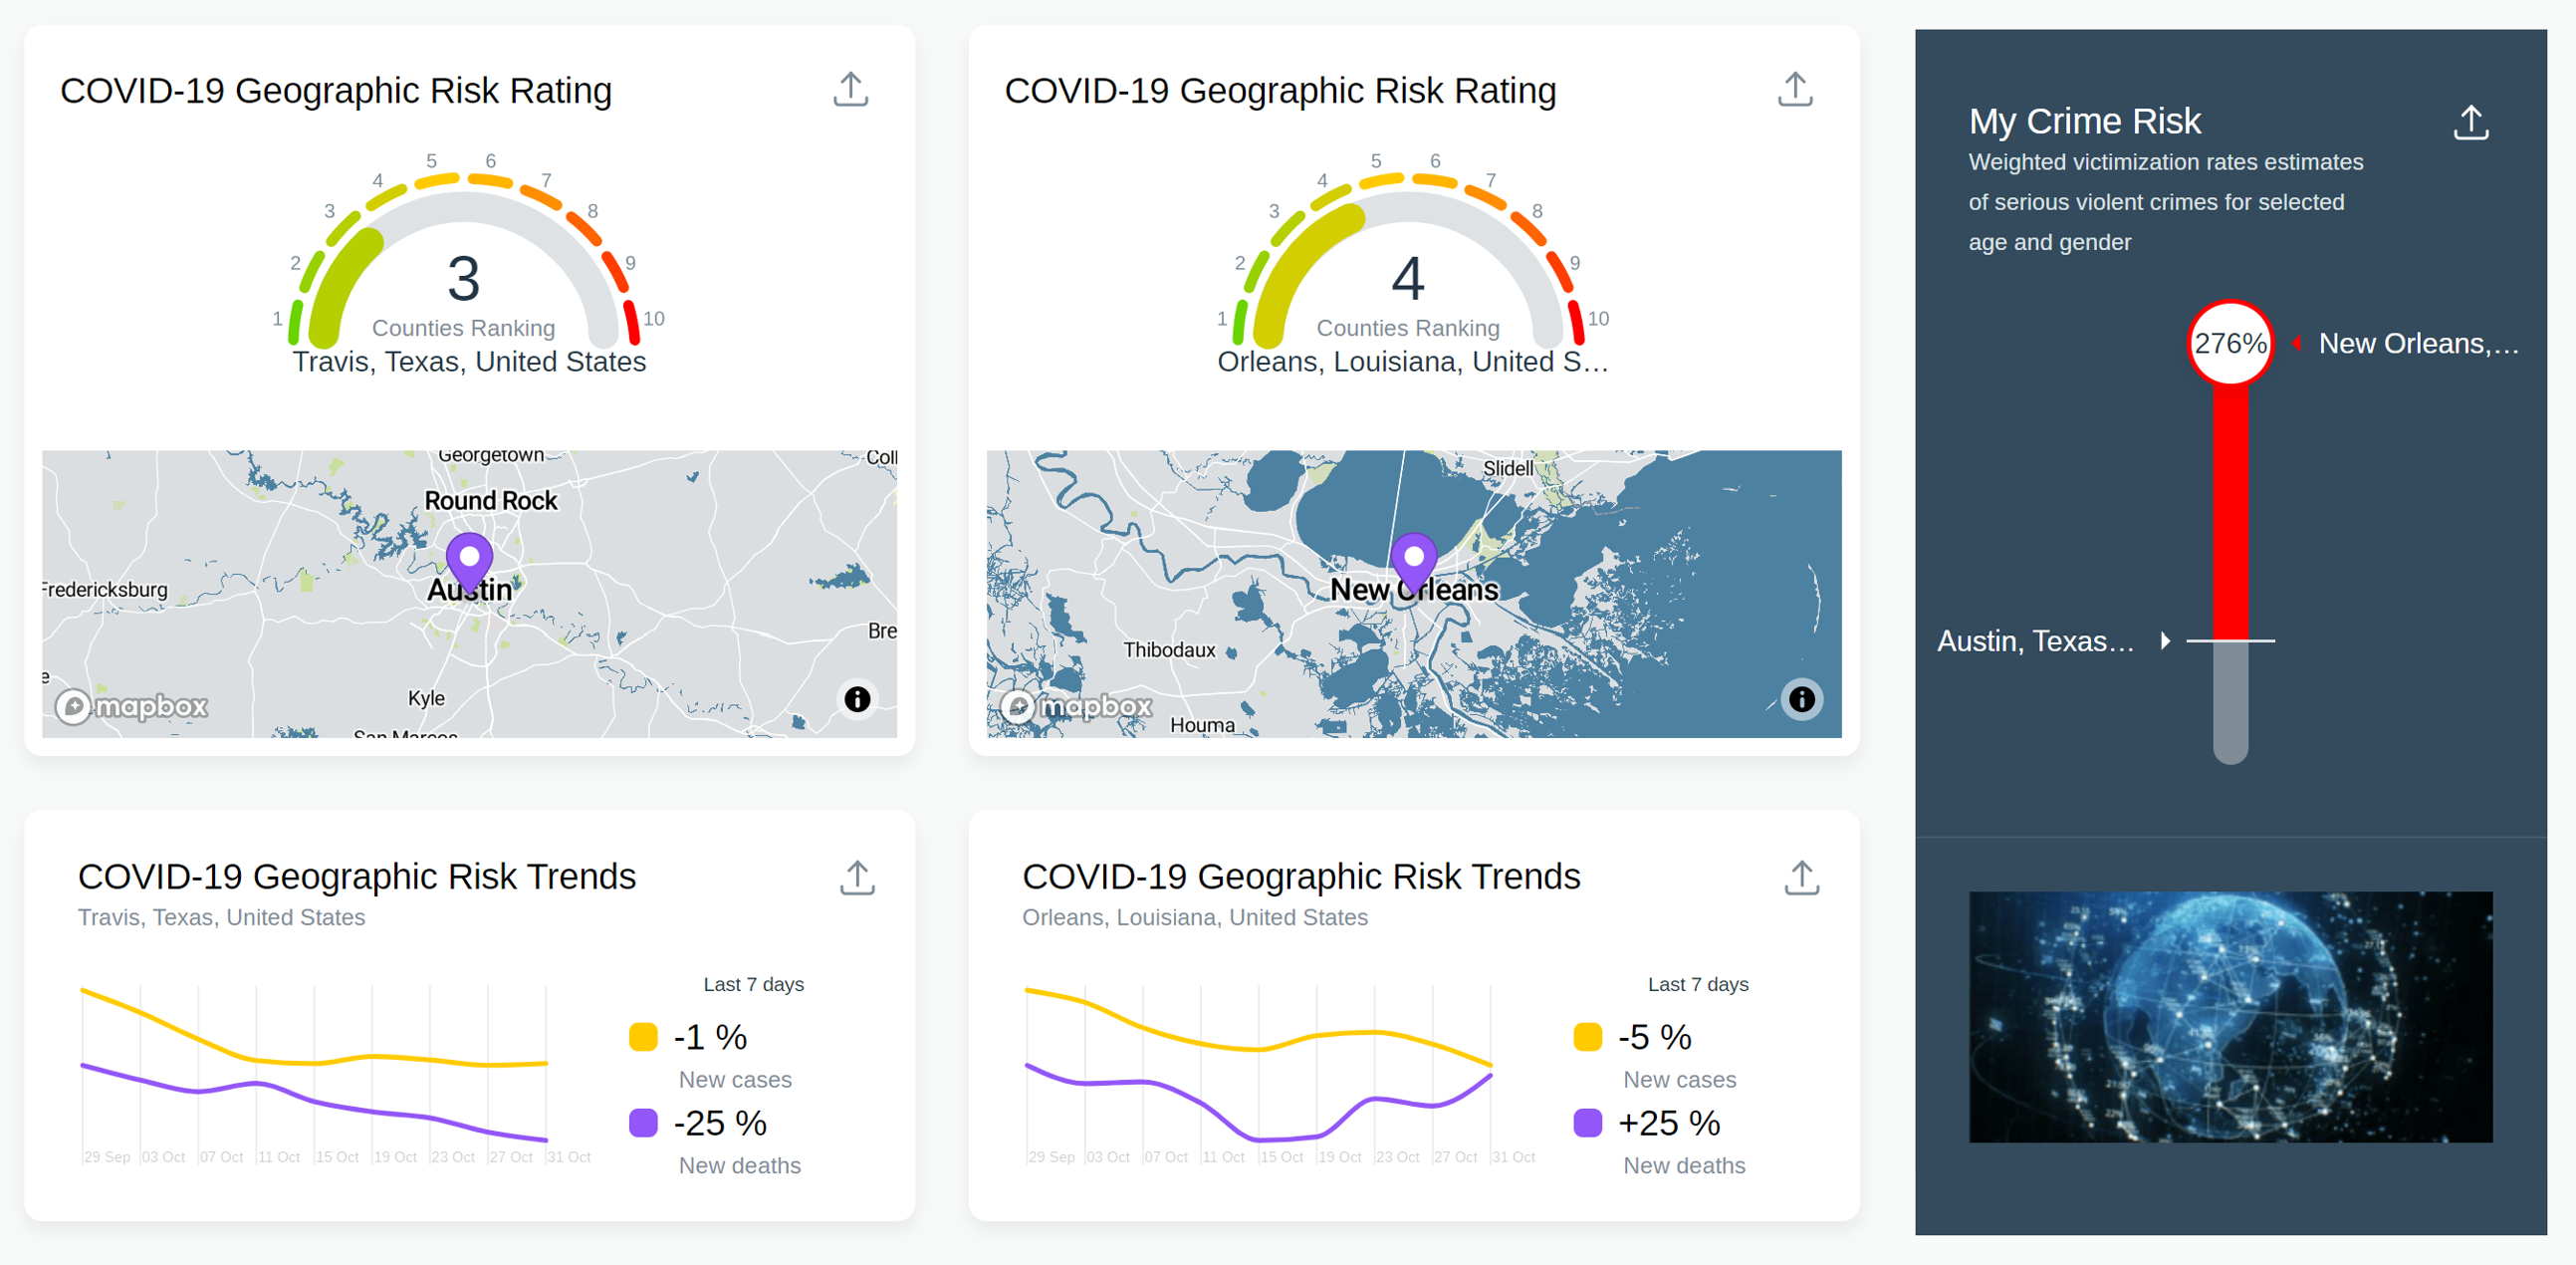Click the export icon on Travis risk rating card
Screen dimensions: 2576x1265
(849, 88)
